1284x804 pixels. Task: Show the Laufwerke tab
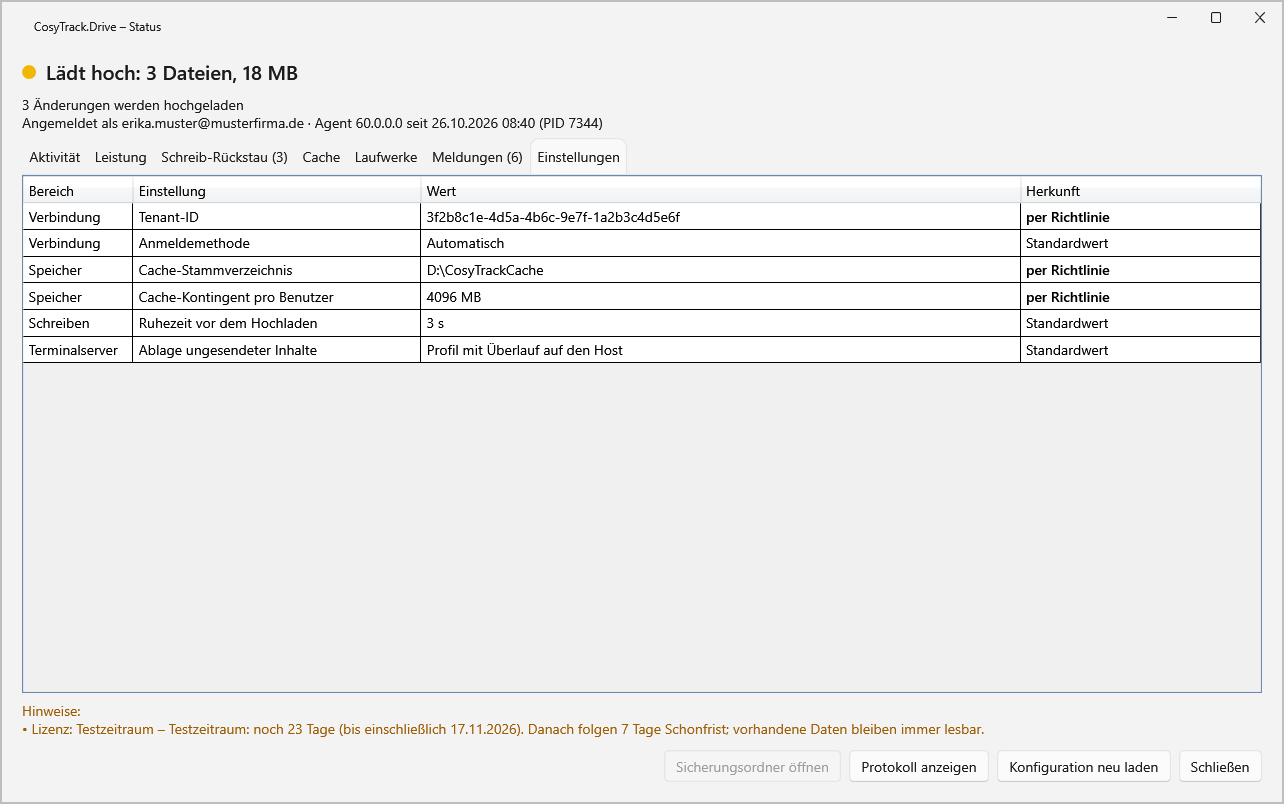386,157
